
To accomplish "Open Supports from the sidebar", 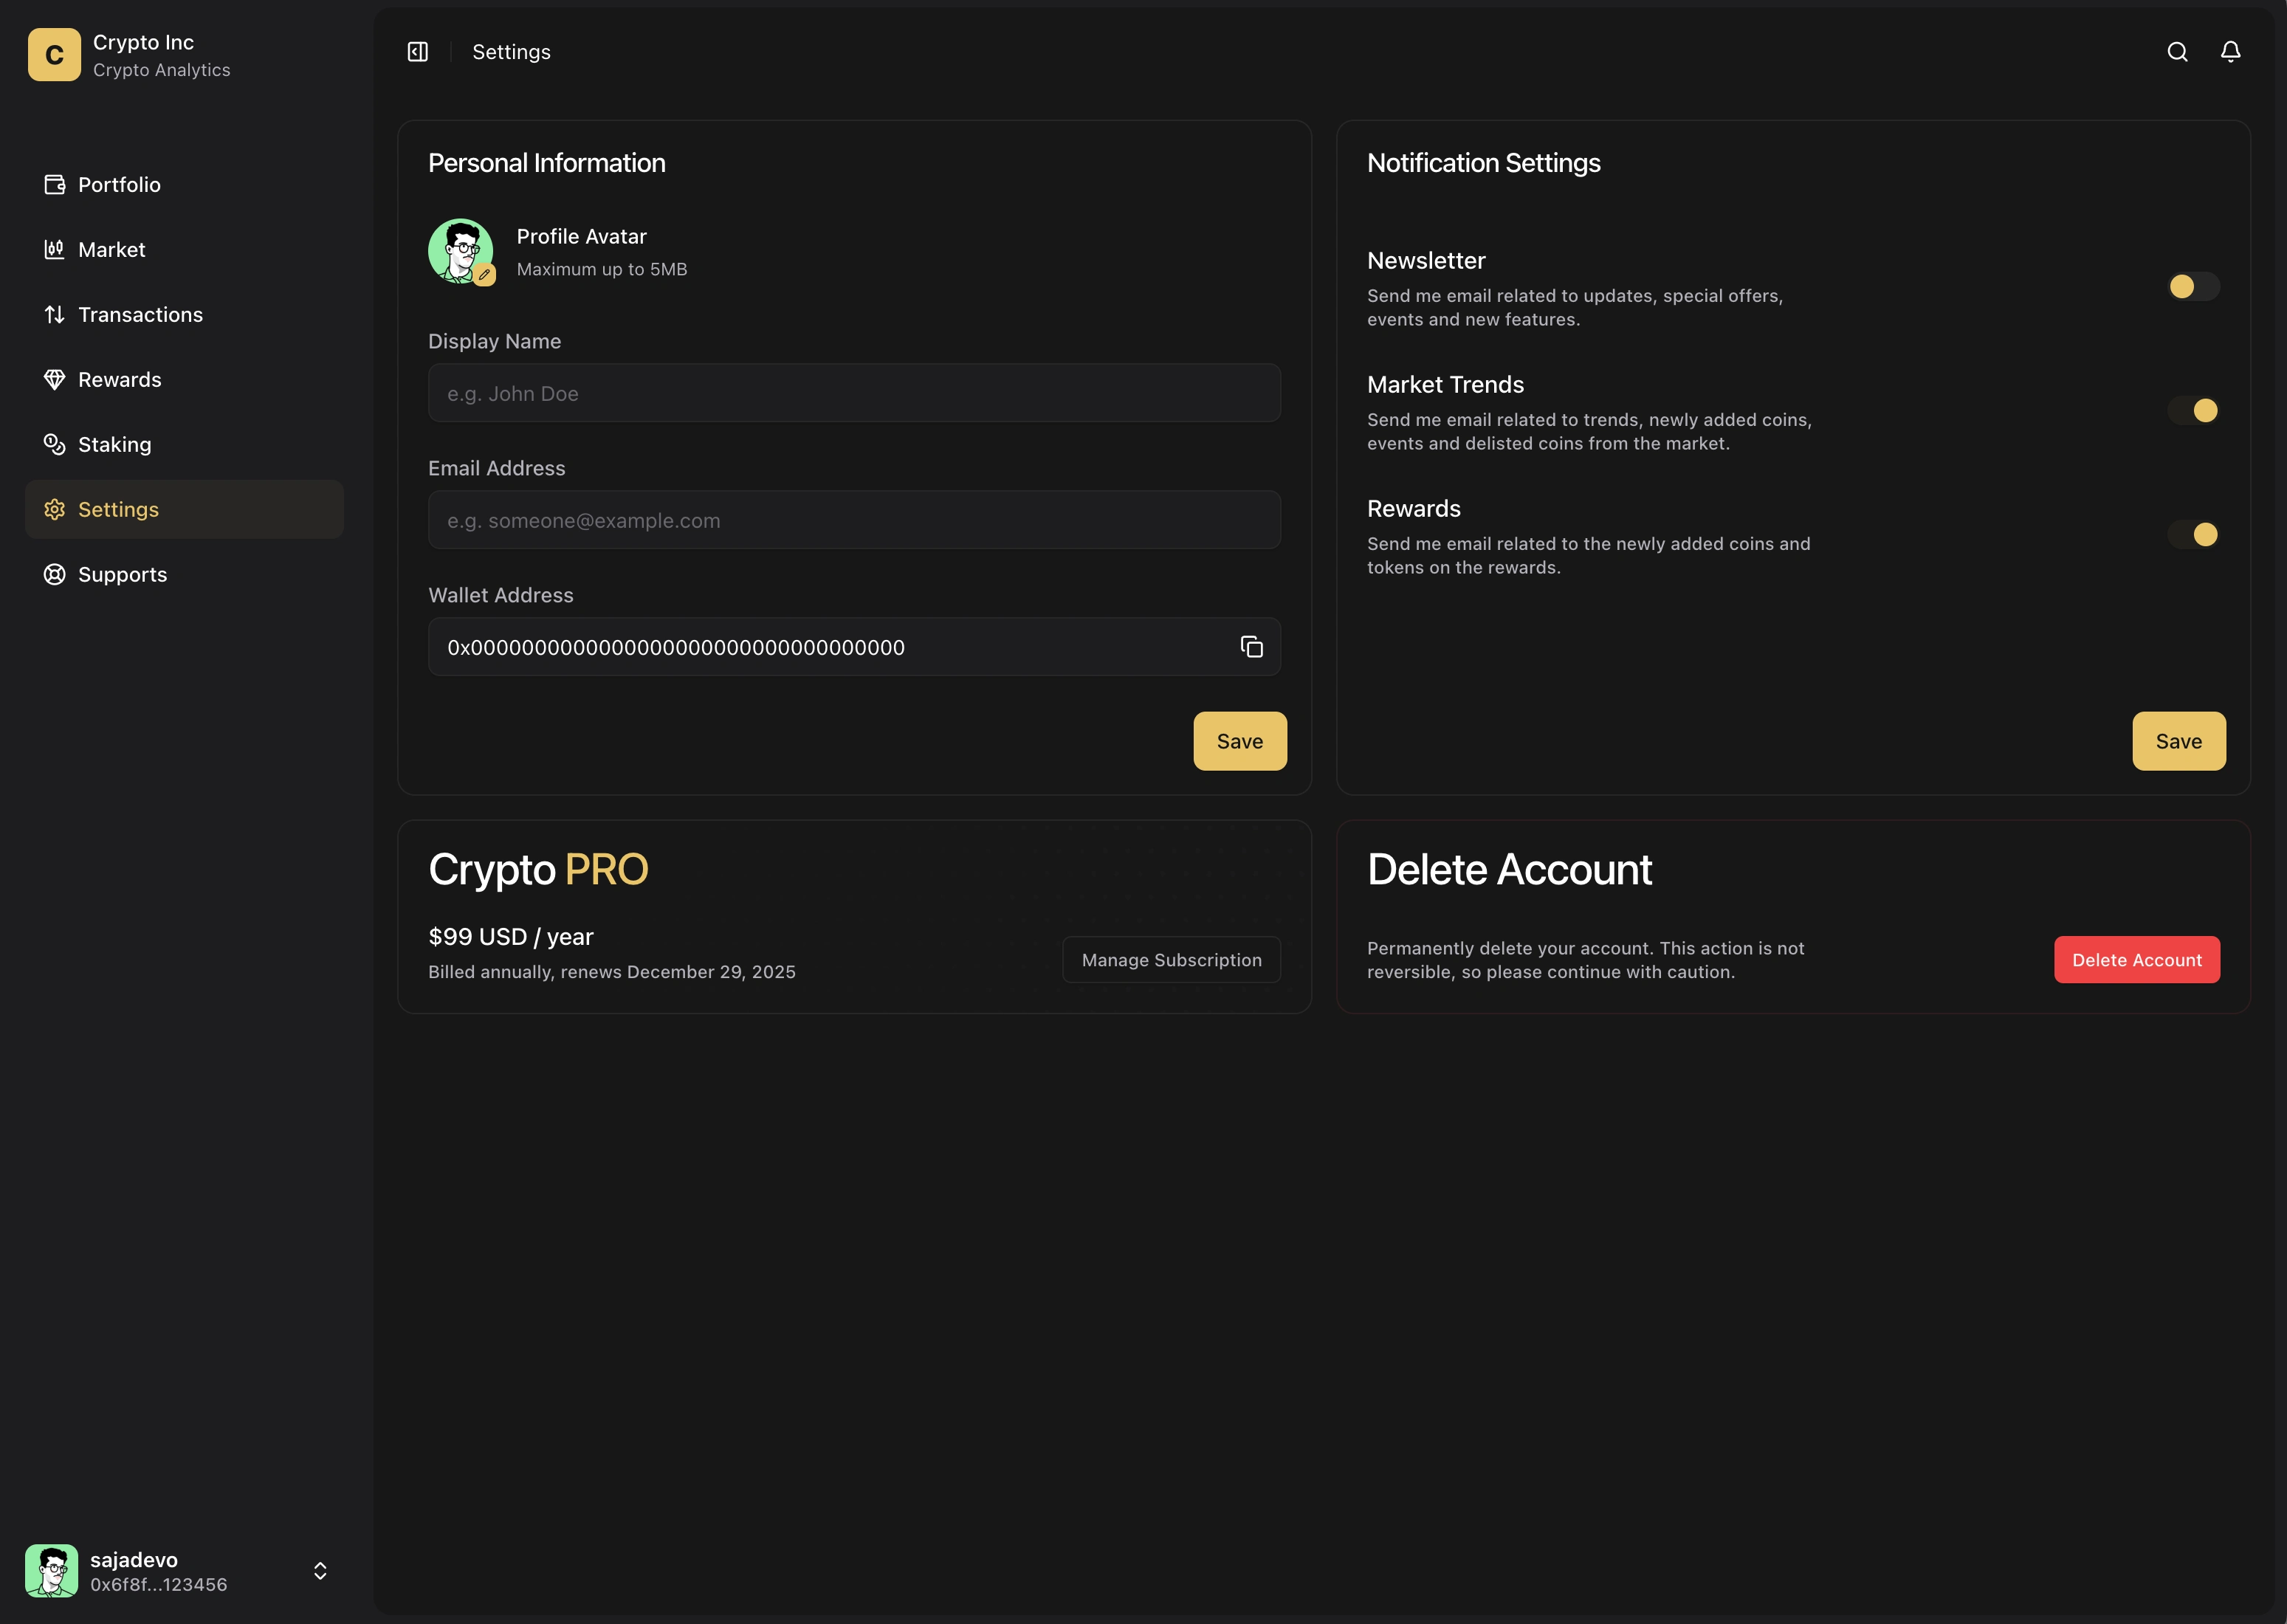I will 184,575.
